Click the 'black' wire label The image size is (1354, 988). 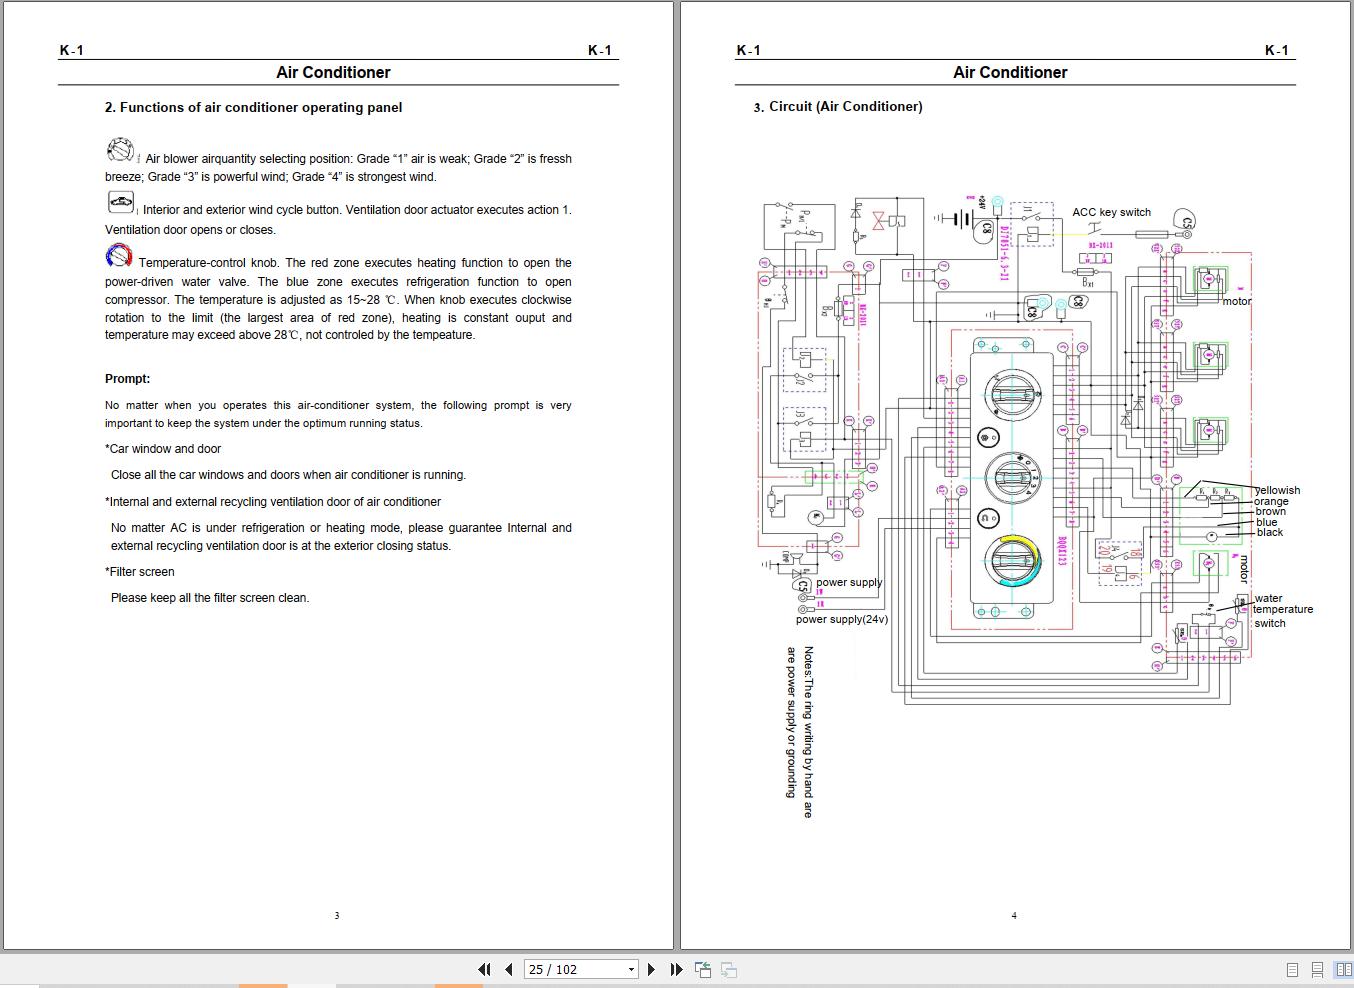click(x=1270, y=532)
